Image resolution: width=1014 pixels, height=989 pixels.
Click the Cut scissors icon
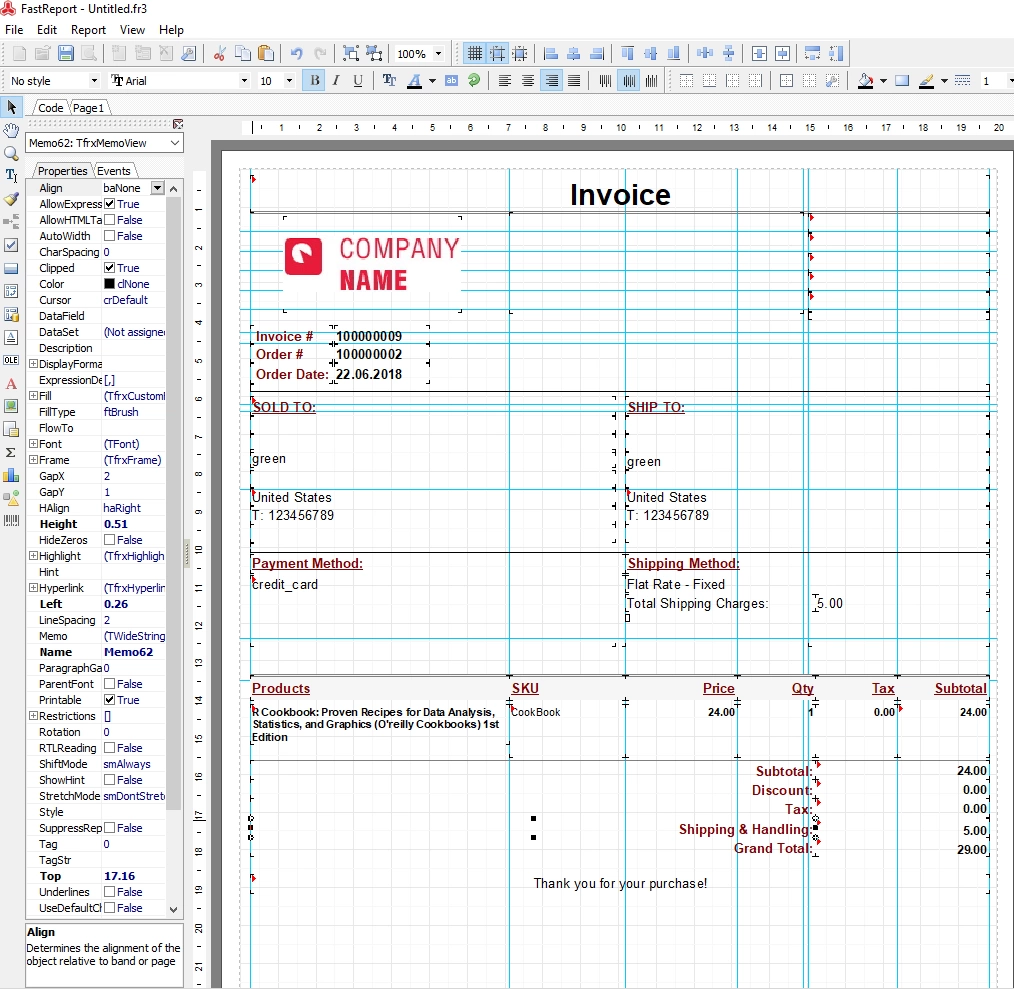pyautogui.click(x=219, y=54)
